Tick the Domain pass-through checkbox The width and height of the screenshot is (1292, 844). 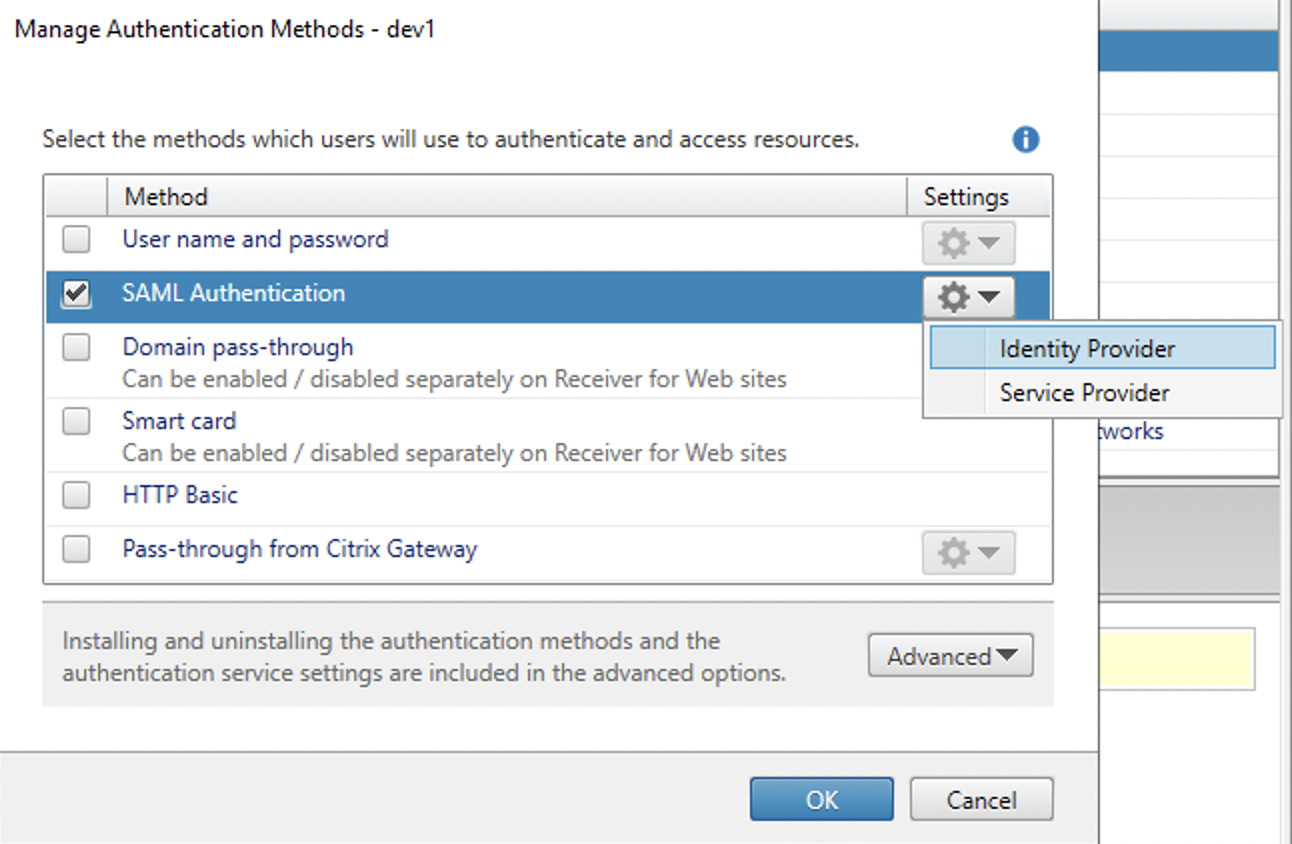pos(76,348)
